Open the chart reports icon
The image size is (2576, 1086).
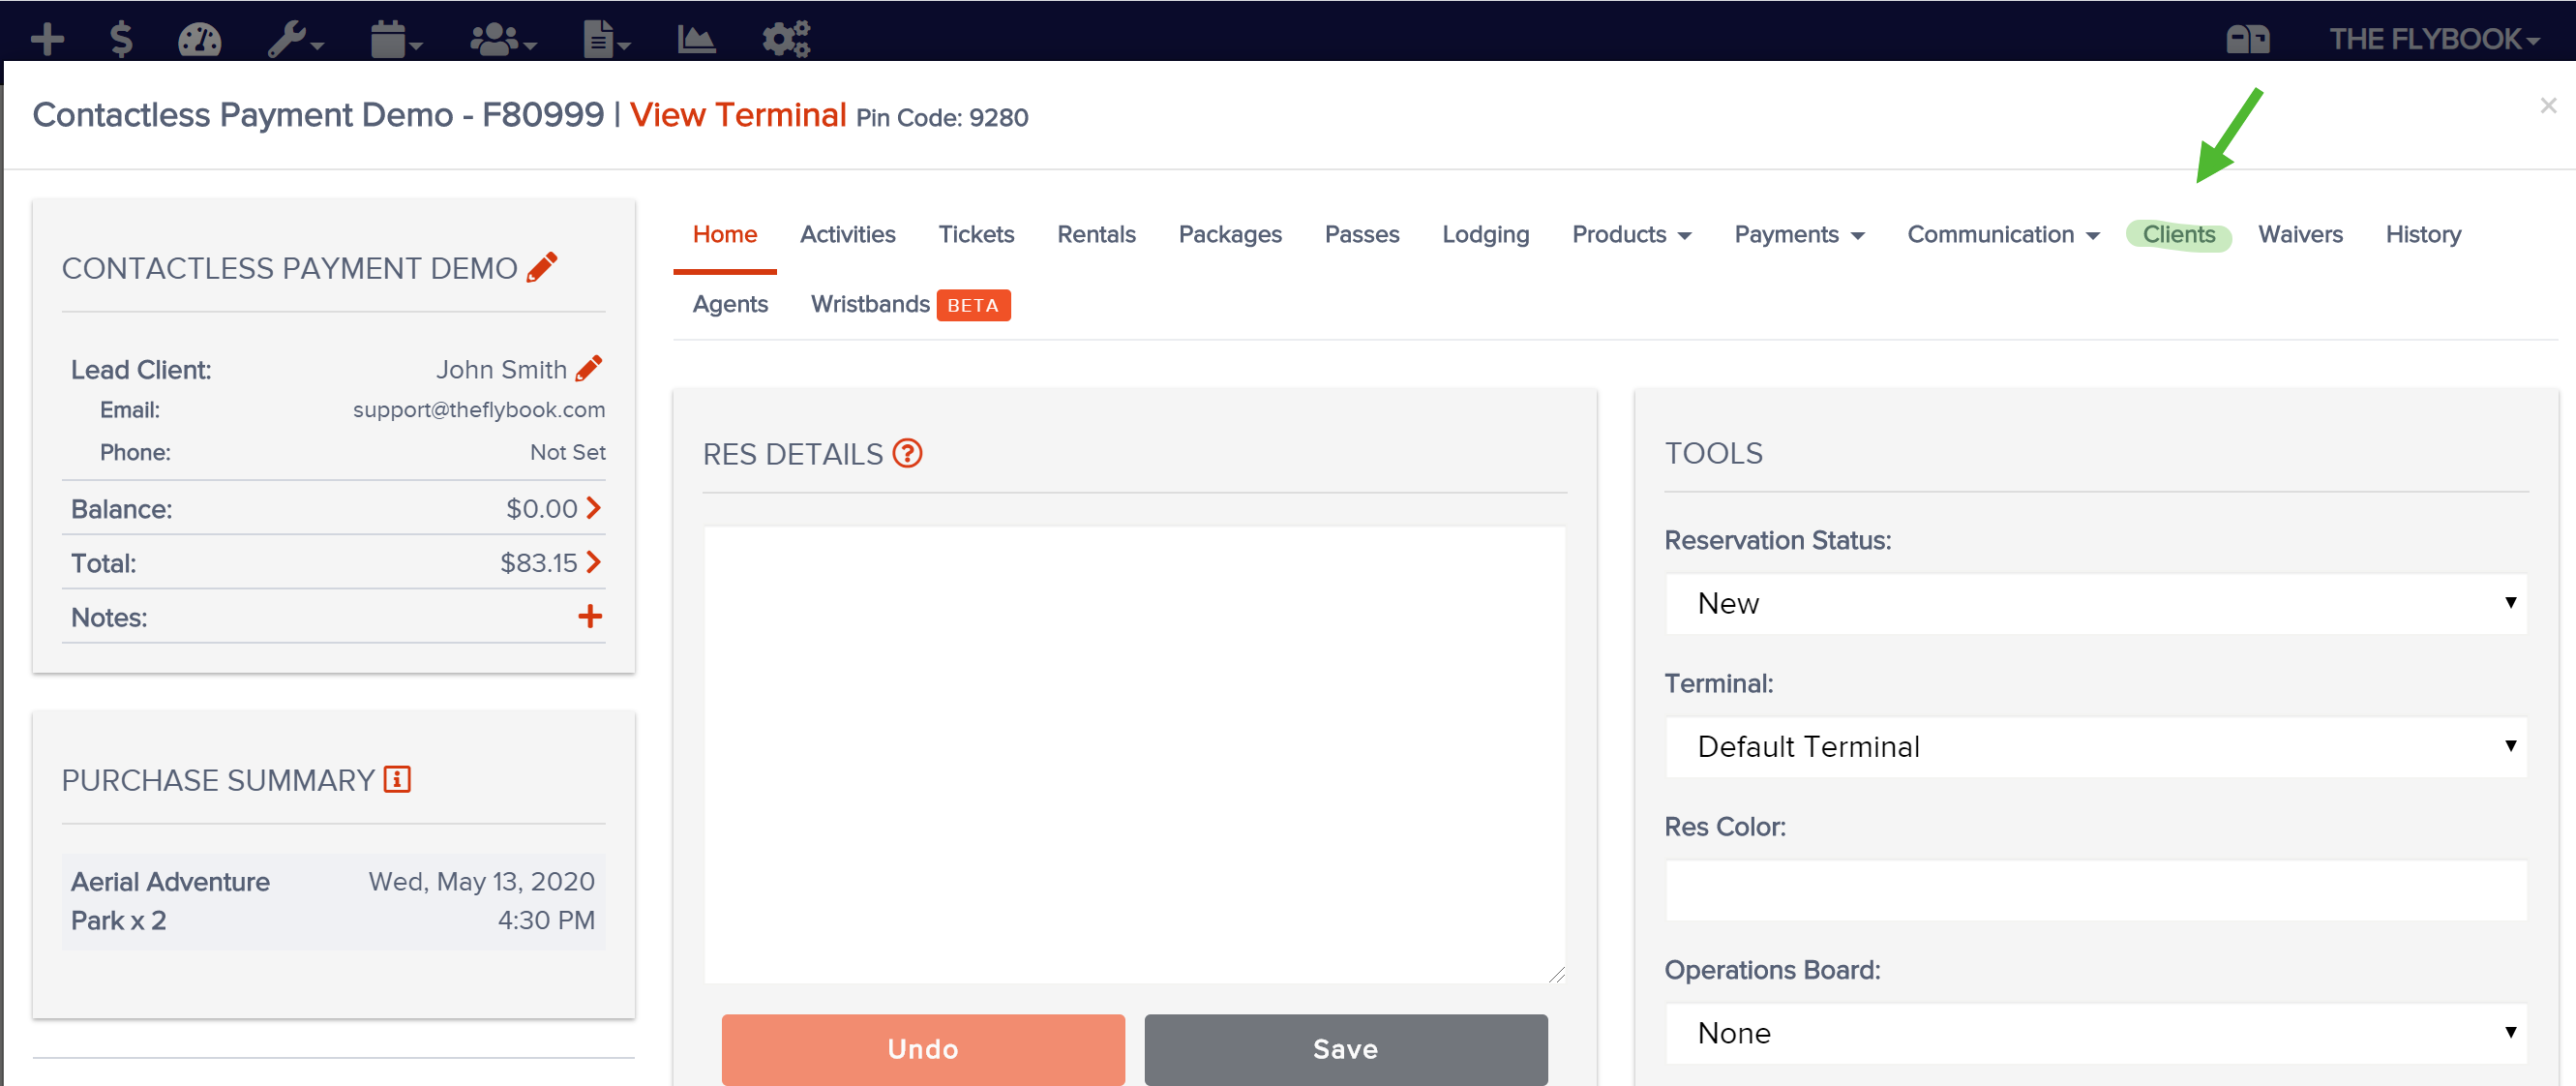pos(696,39)
